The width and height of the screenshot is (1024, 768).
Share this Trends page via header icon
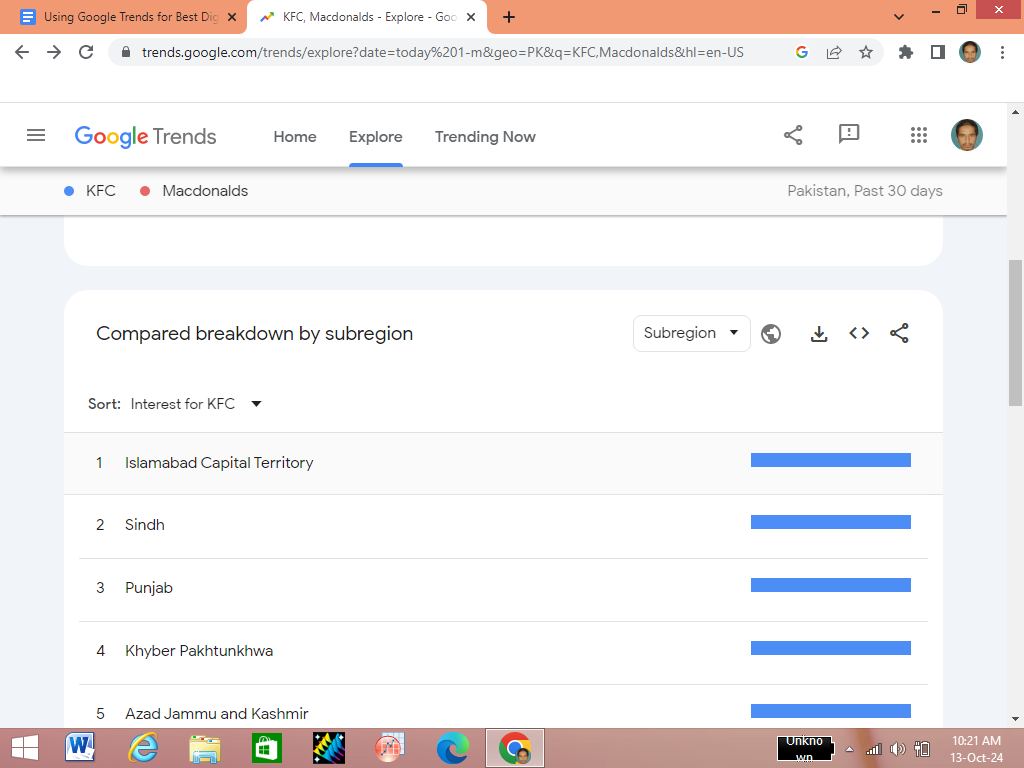click(793, 135)
